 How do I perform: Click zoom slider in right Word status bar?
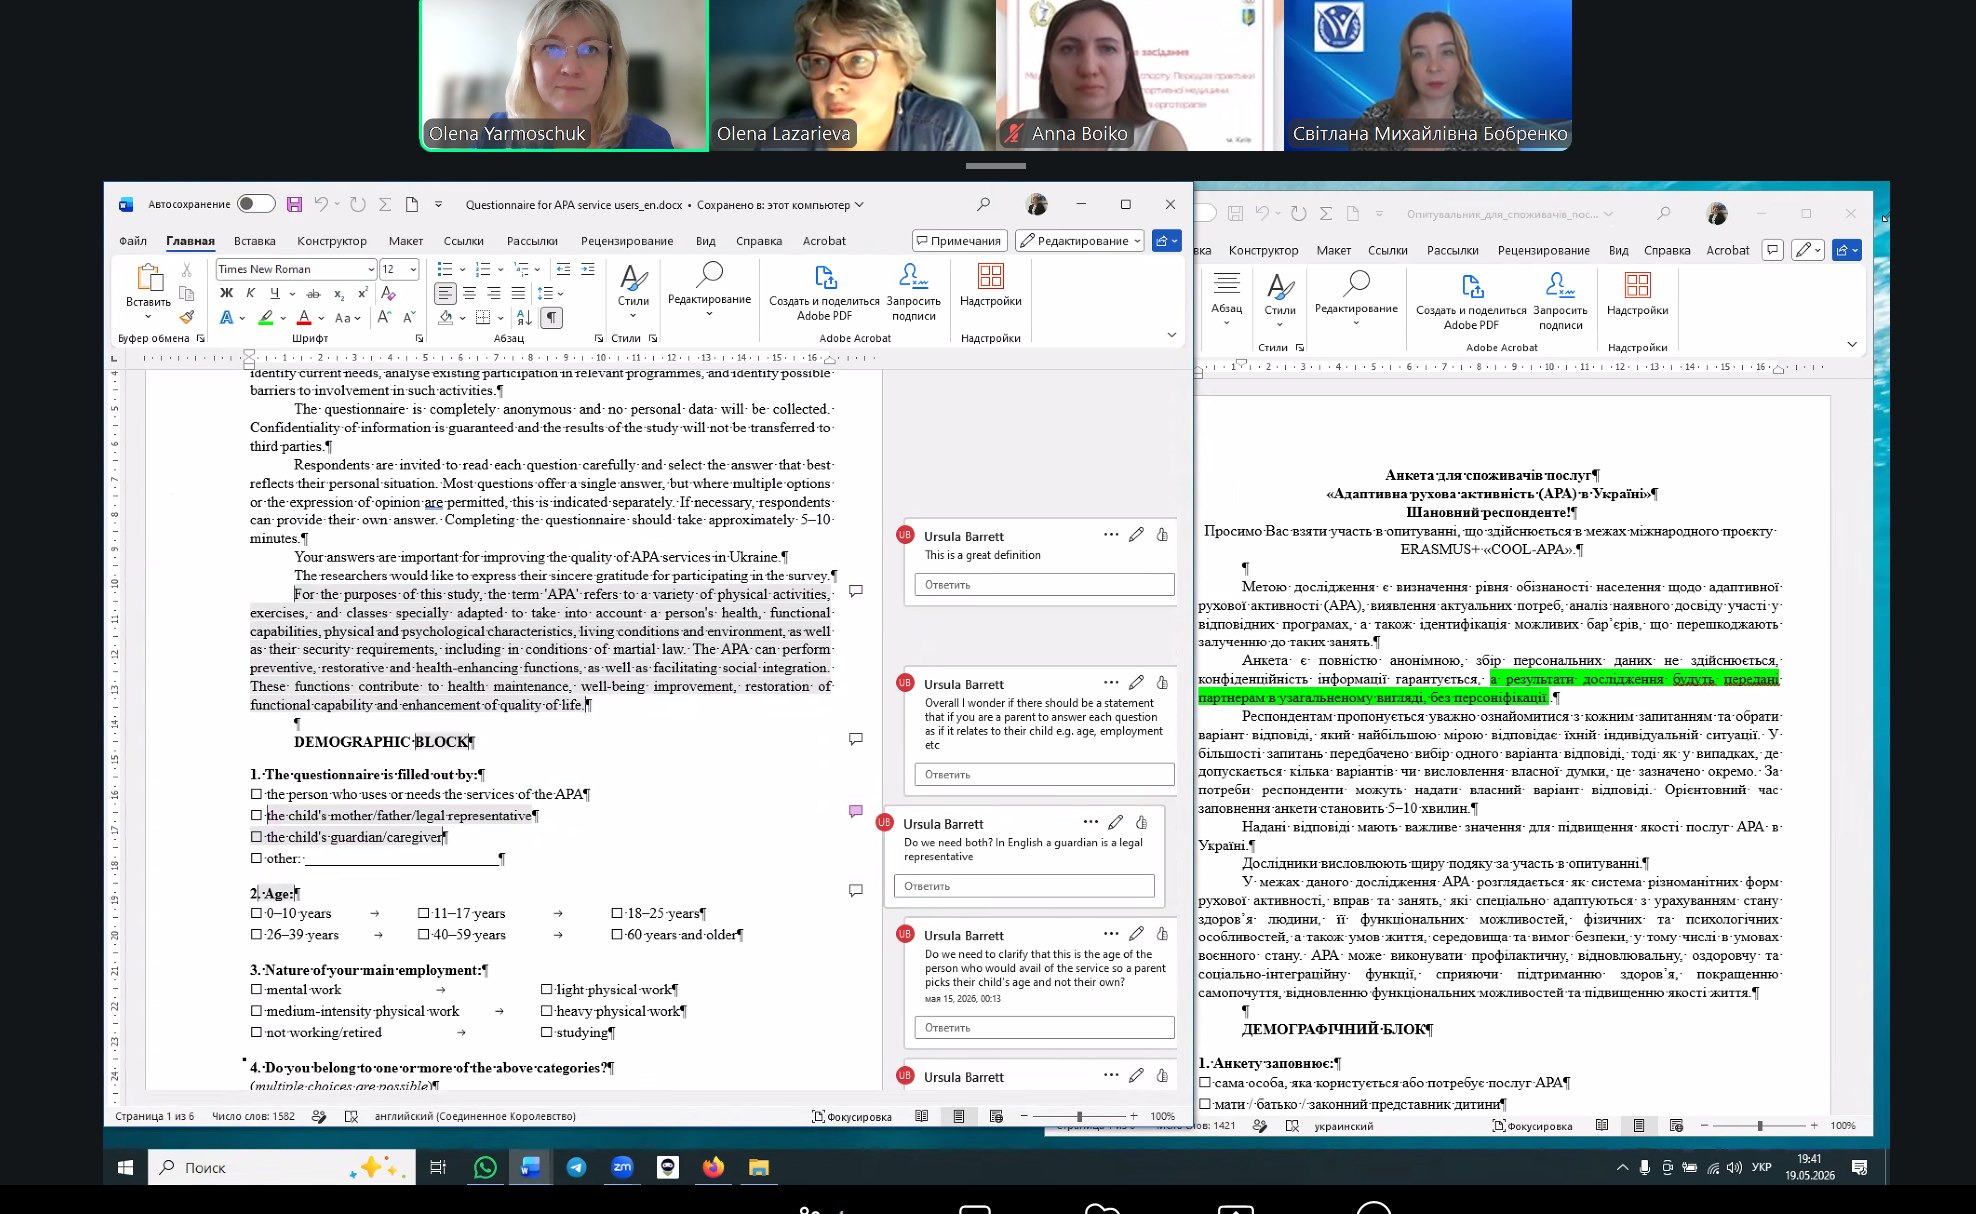(x=1759, y=1126)
